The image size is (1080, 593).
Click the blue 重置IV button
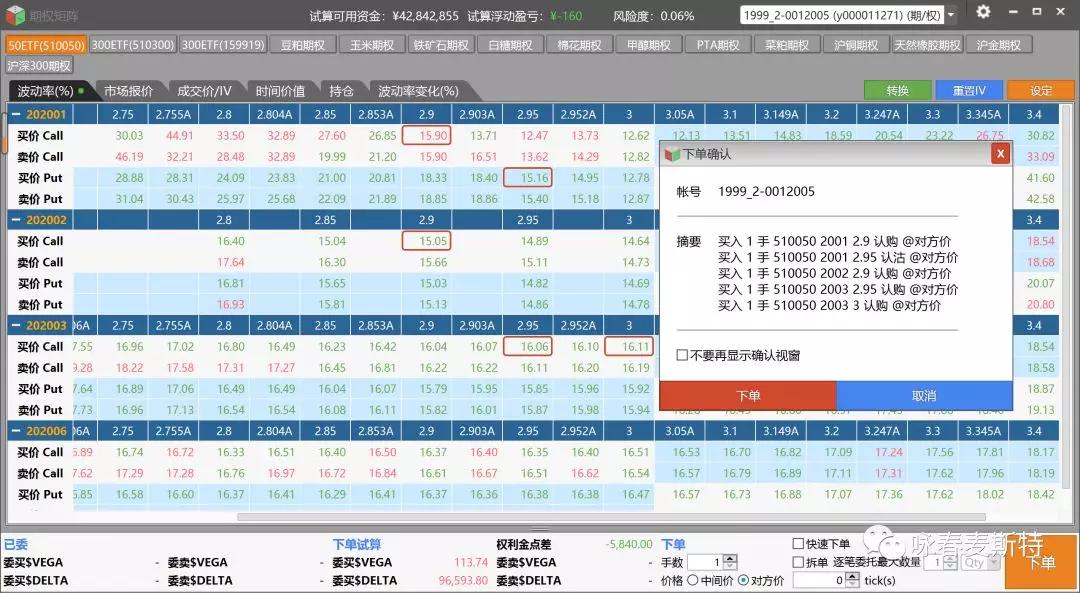point(969,90)
